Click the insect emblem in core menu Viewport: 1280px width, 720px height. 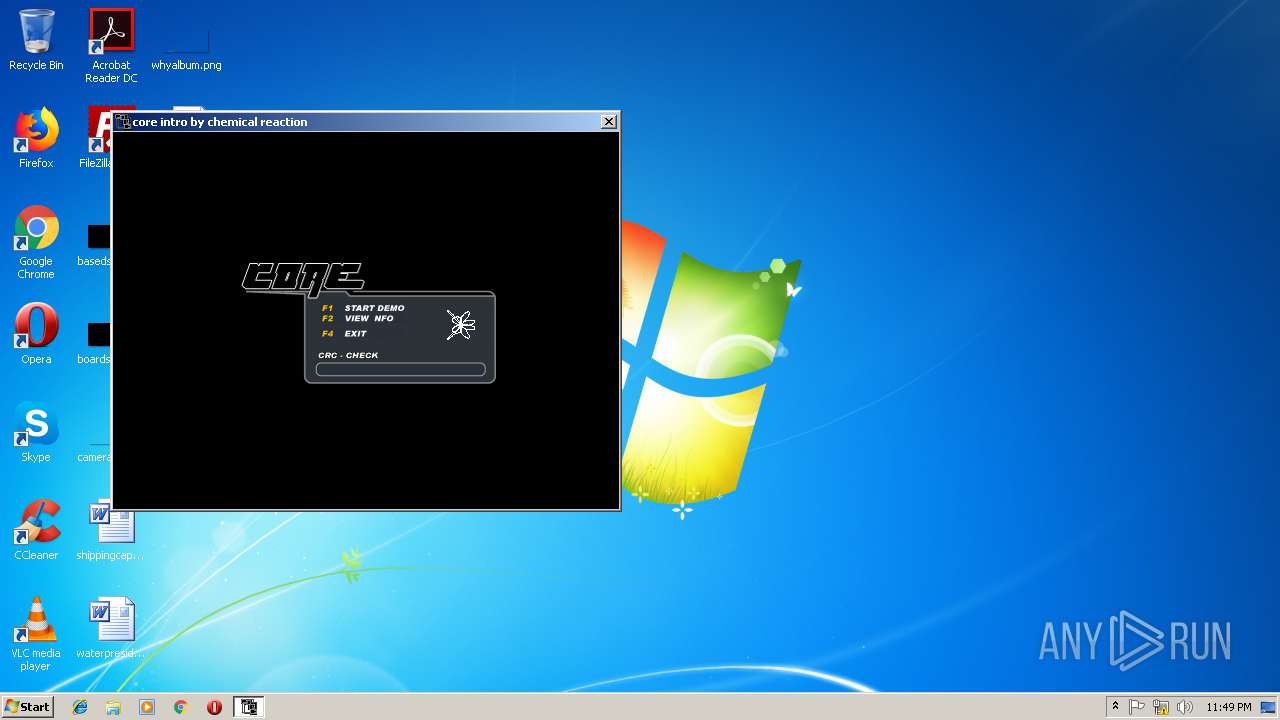point(460,324)
